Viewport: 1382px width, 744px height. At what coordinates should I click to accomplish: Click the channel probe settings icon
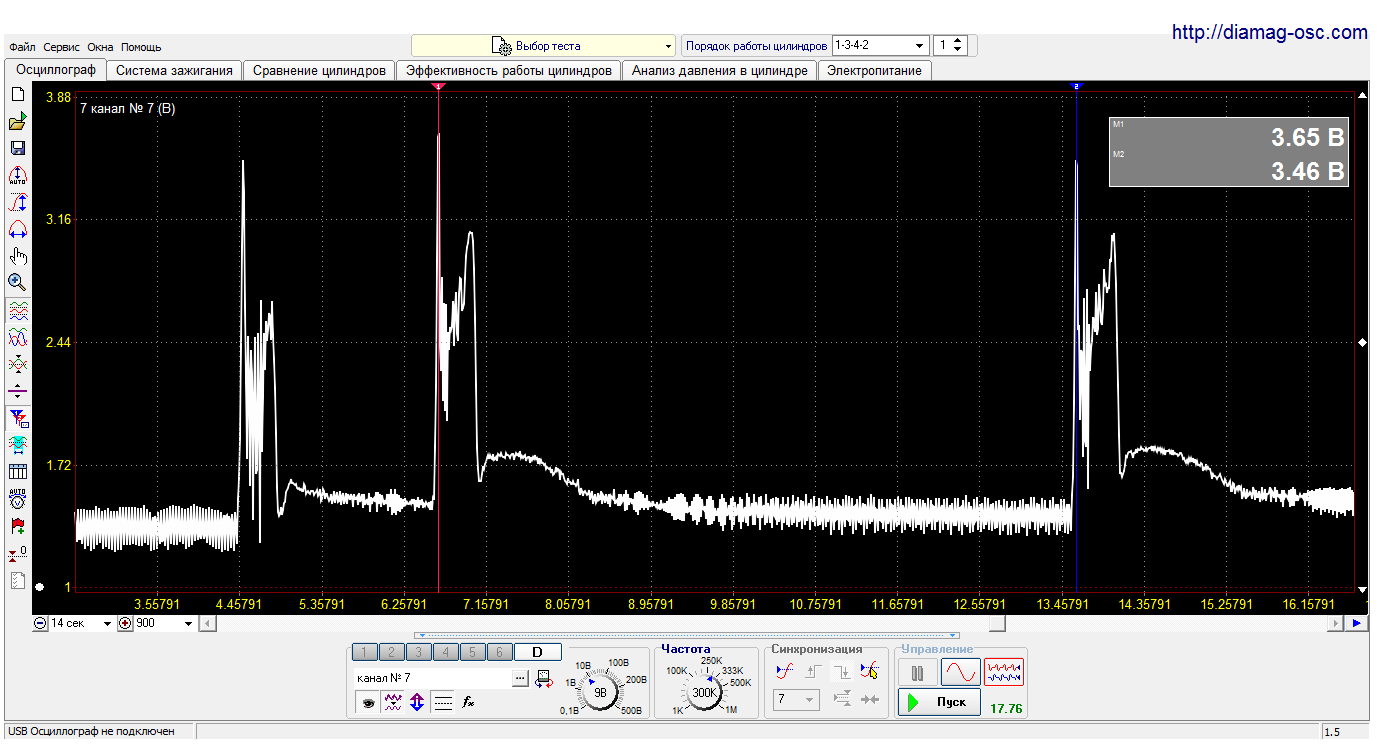(543, 678)
